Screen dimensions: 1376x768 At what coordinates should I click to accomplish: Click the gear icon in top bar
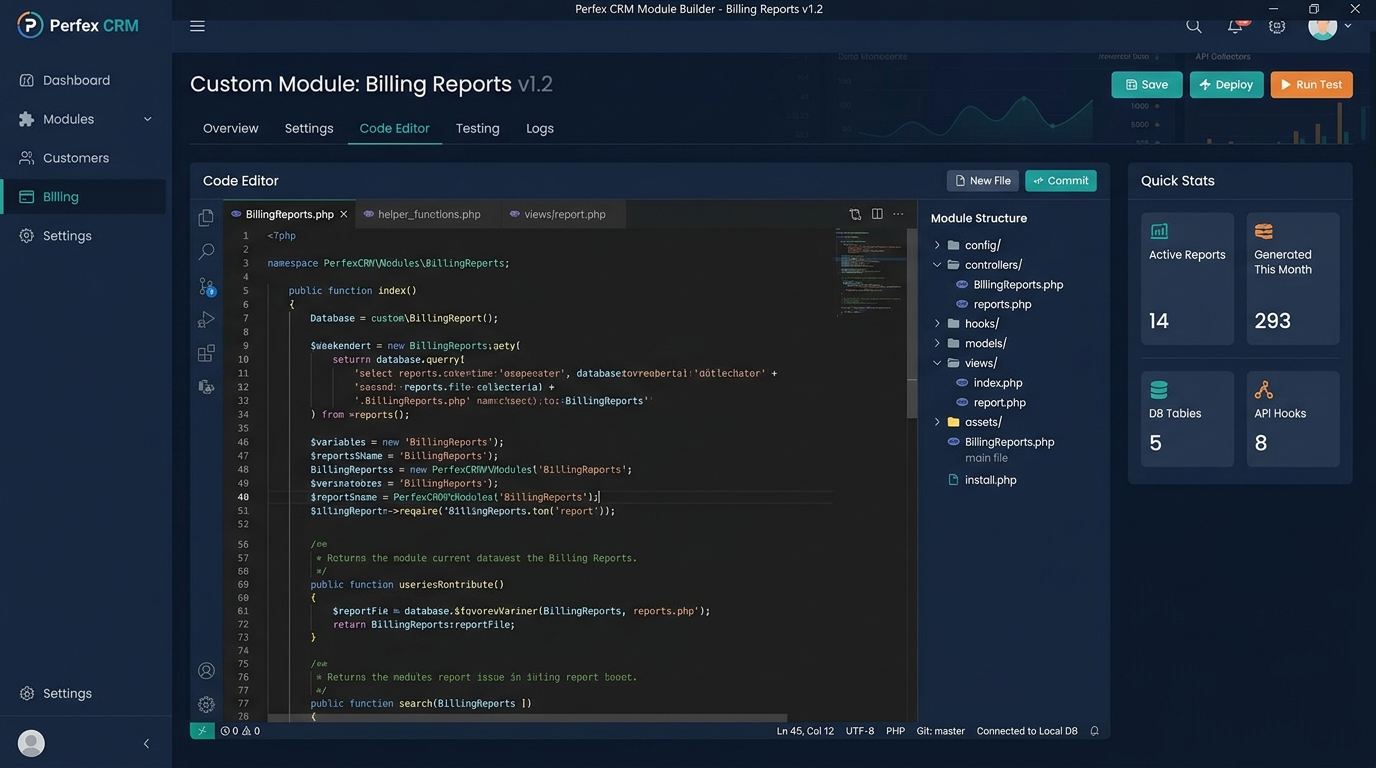click(x=1277, y=26)
